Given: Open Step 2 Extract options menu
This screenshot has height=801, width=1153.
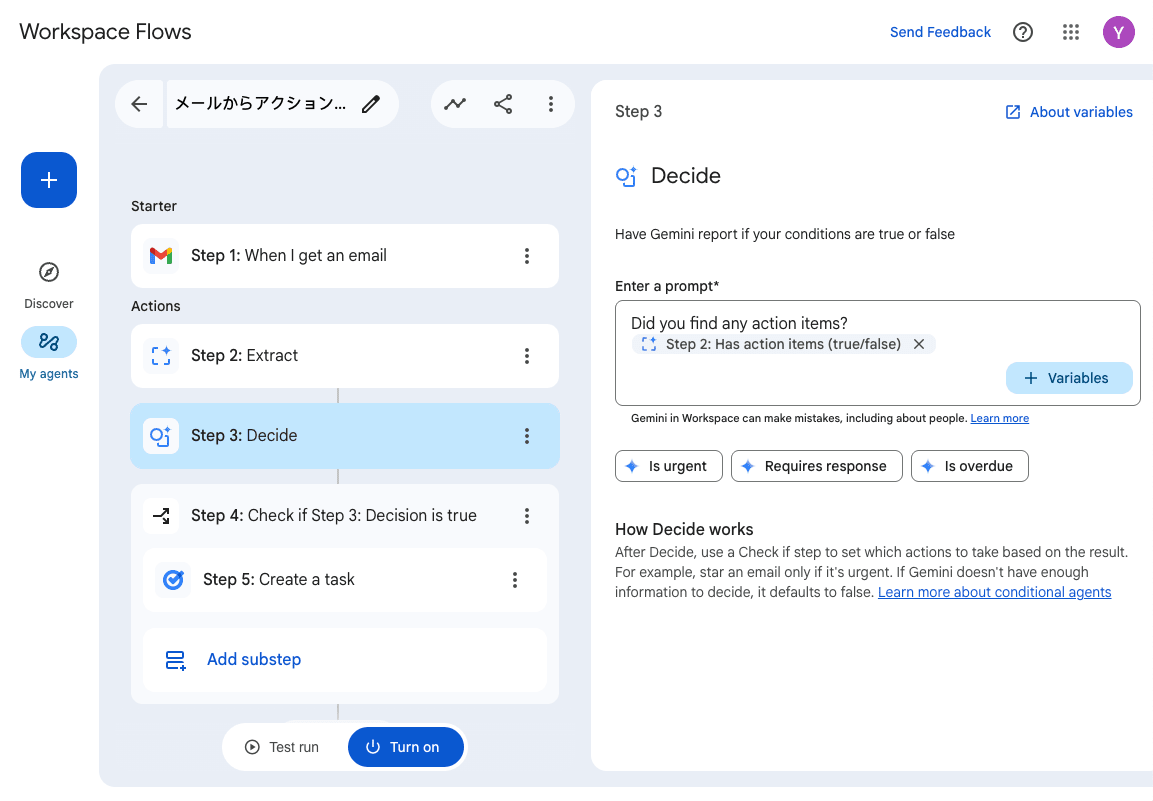Looking at the screenshot, I should tap(526, 356).
